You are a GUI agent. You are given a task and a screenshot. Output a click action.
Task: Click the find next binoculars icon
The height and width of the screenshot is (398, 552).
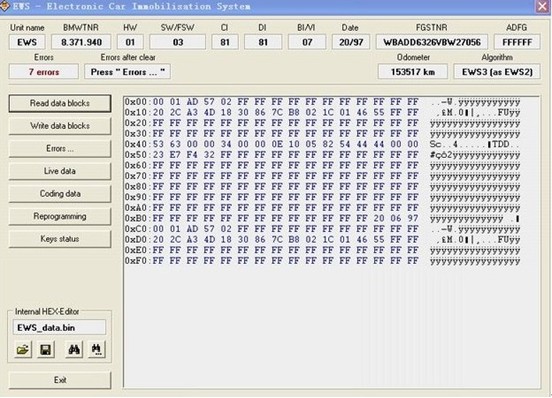coord(96,349)
